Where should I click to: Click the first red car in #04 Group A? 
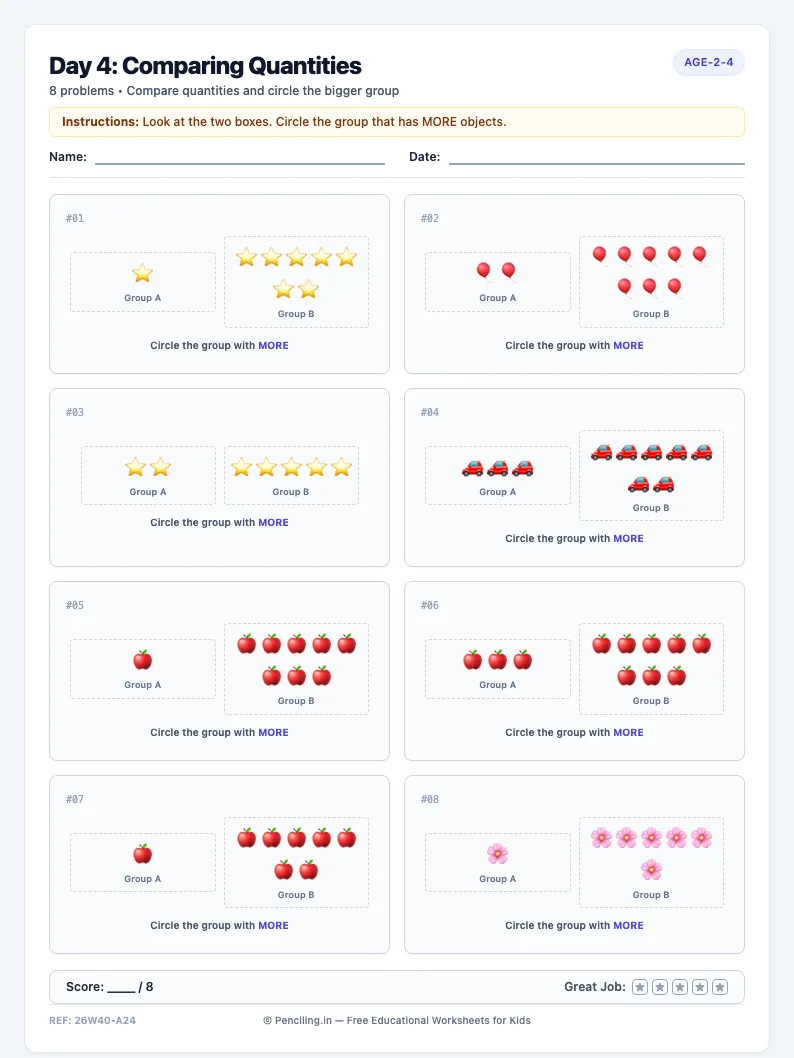point(472,468)
